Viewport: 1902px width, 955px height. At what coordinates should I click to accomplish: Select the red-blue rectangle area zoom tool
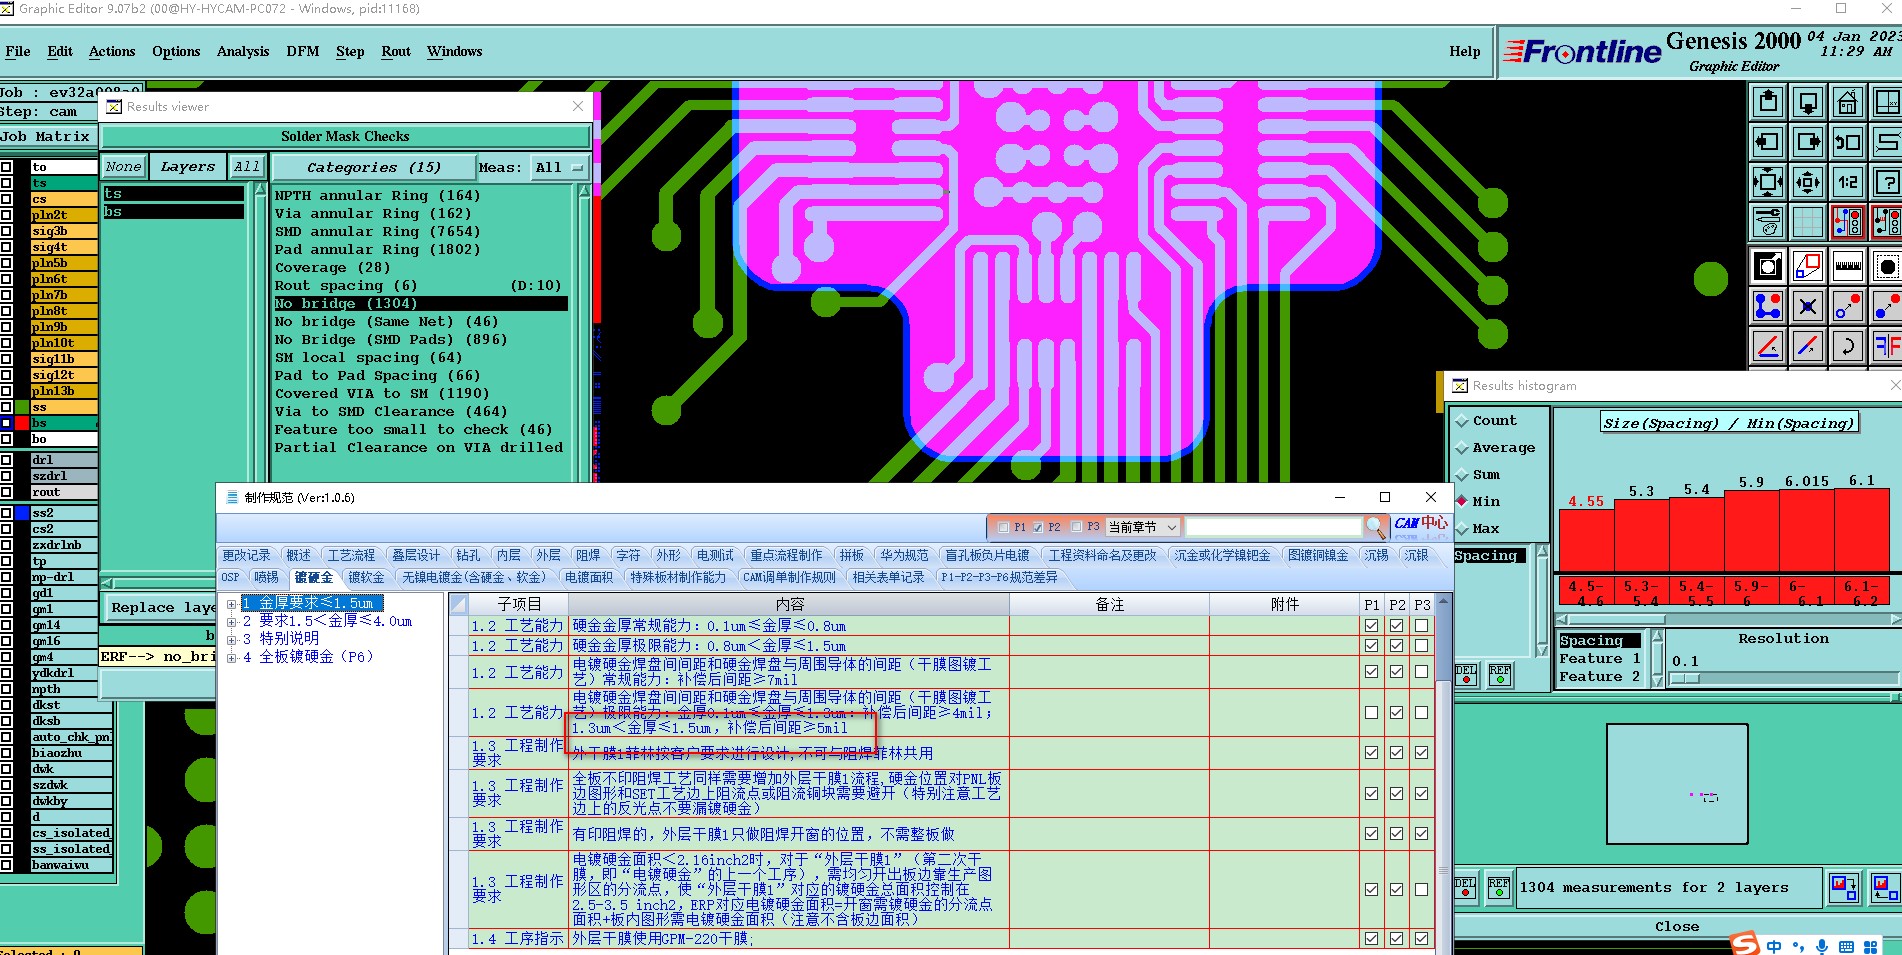coord(1808,266)
